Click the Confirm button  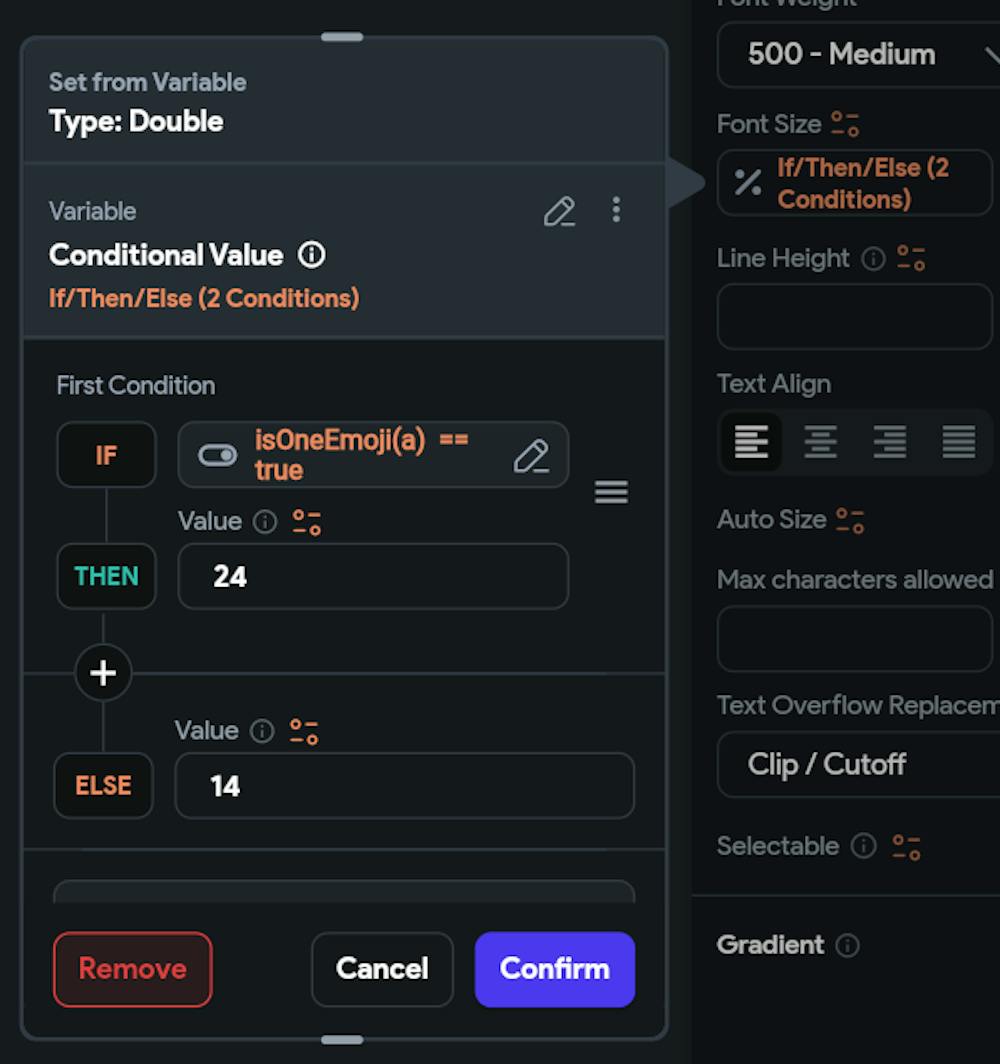(554, 969)
